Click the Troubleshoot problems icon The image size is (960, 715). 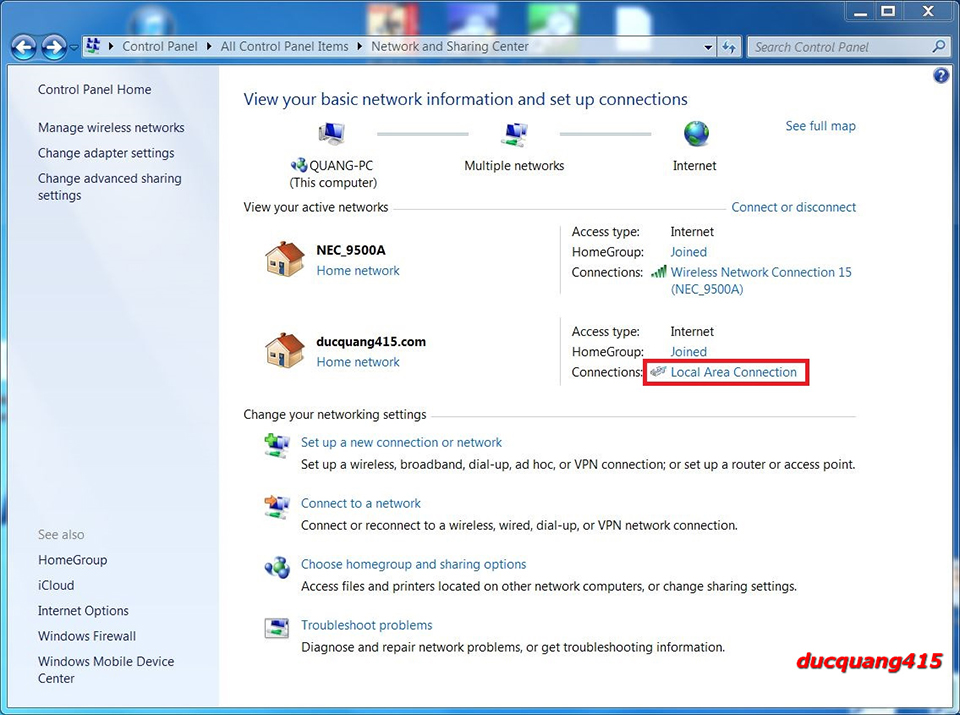point(277,628)
